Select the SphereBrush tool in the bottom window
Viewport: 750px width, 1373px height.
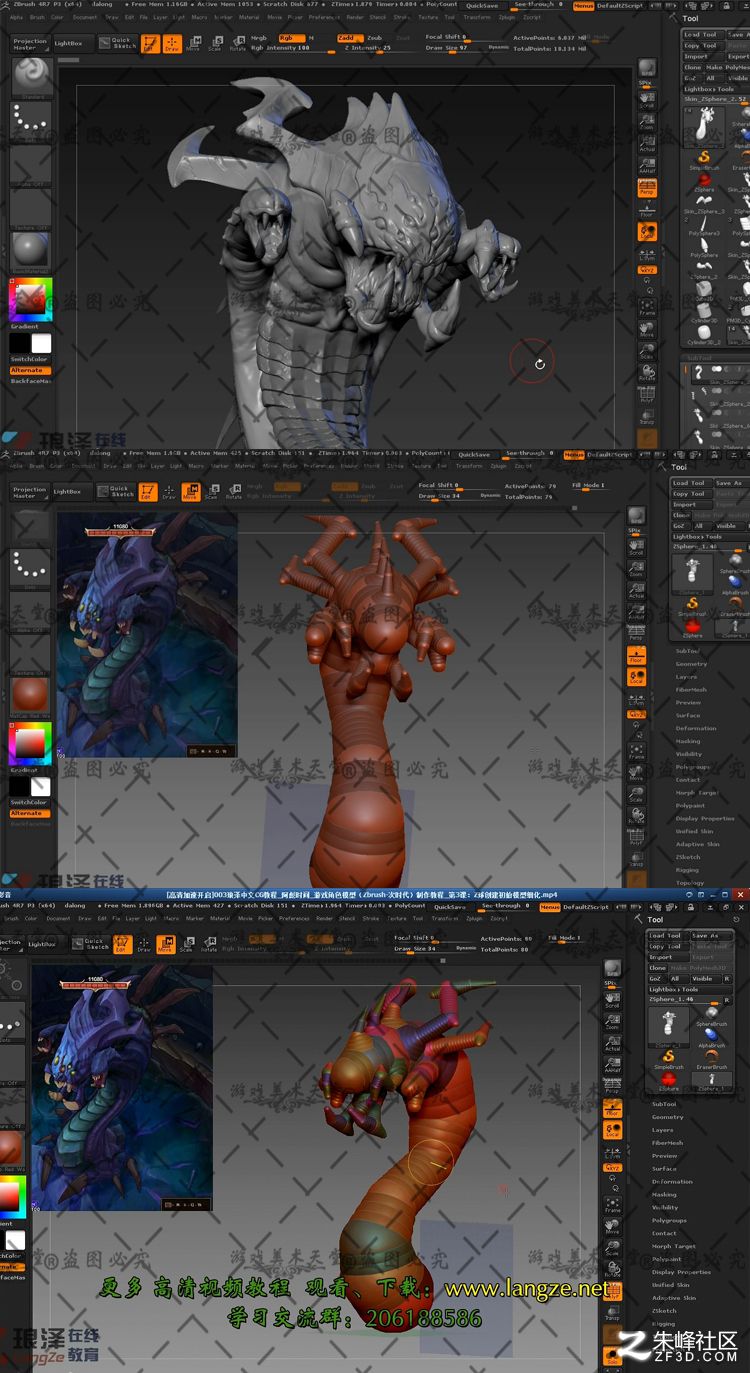(x=711, y=1018)
